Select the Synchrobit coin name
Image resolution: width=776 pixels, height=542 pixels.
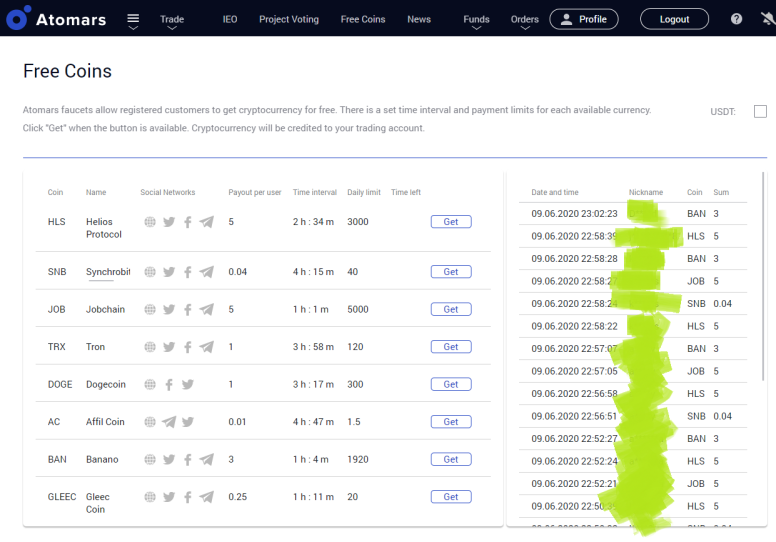click(108, 272)
